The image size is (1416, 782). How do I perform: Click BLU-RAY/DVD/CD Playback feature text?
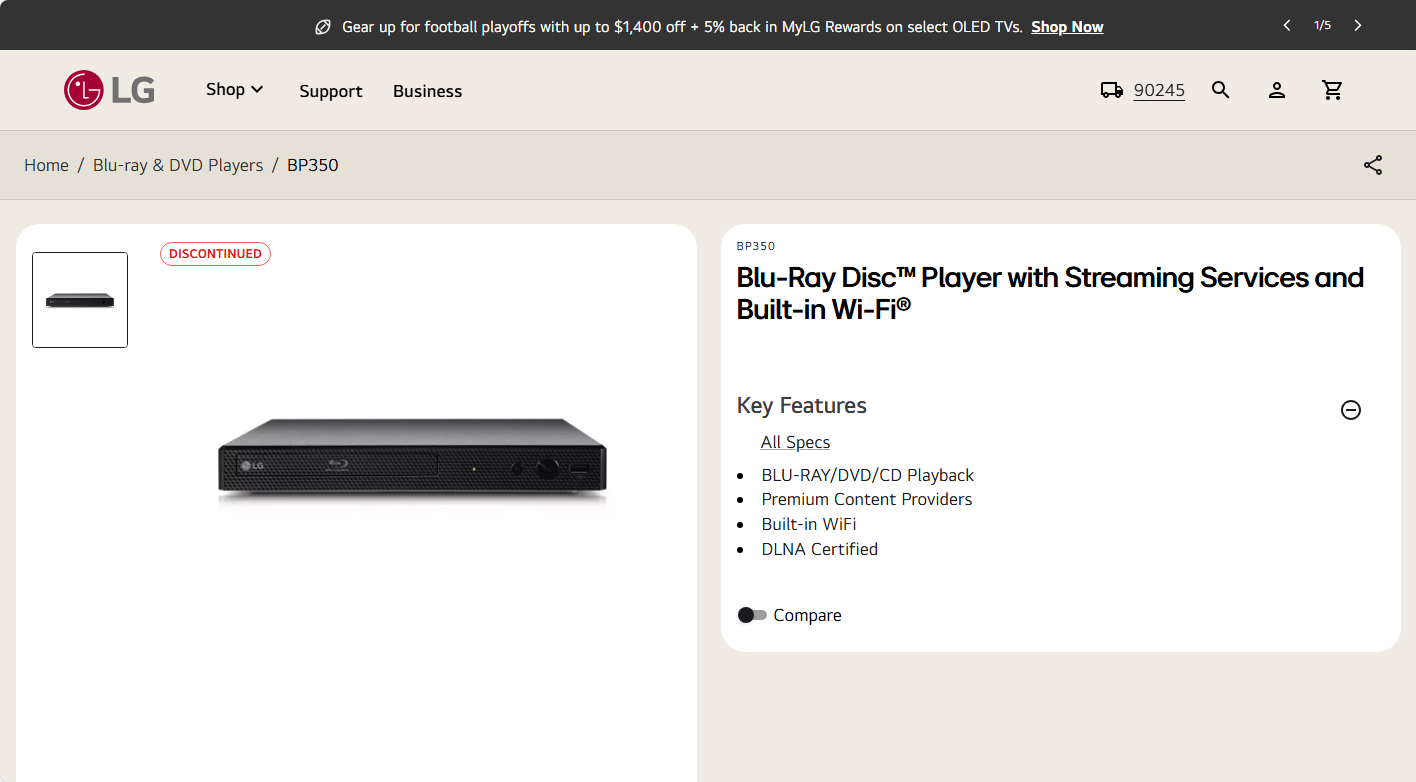click(x=867, y=475)
